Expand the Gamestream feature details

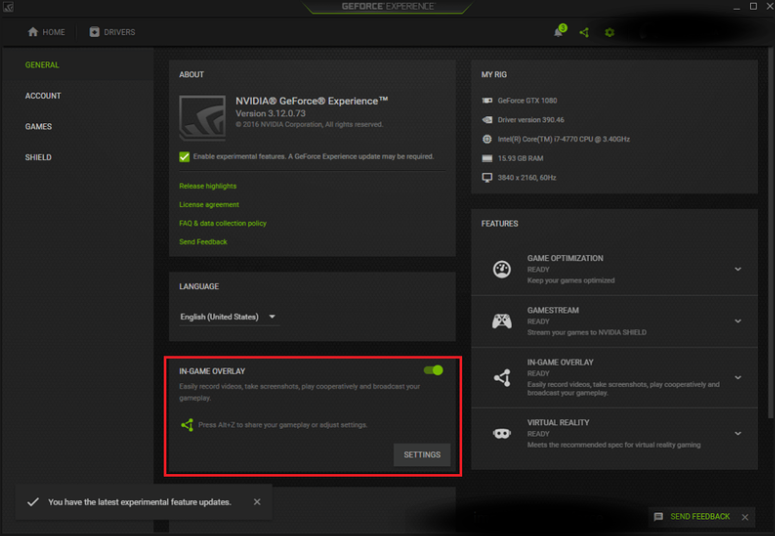737,321
